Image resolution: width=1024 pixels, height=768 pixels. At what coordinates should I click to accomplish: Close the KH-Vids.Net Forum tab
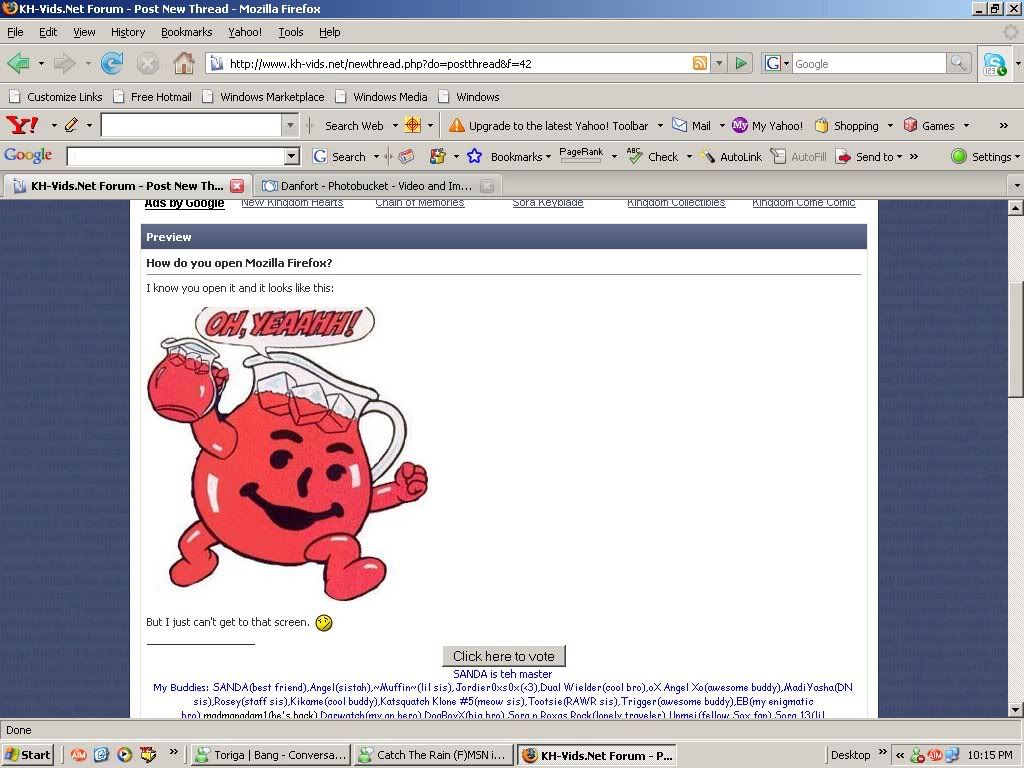tap(237, 185)
